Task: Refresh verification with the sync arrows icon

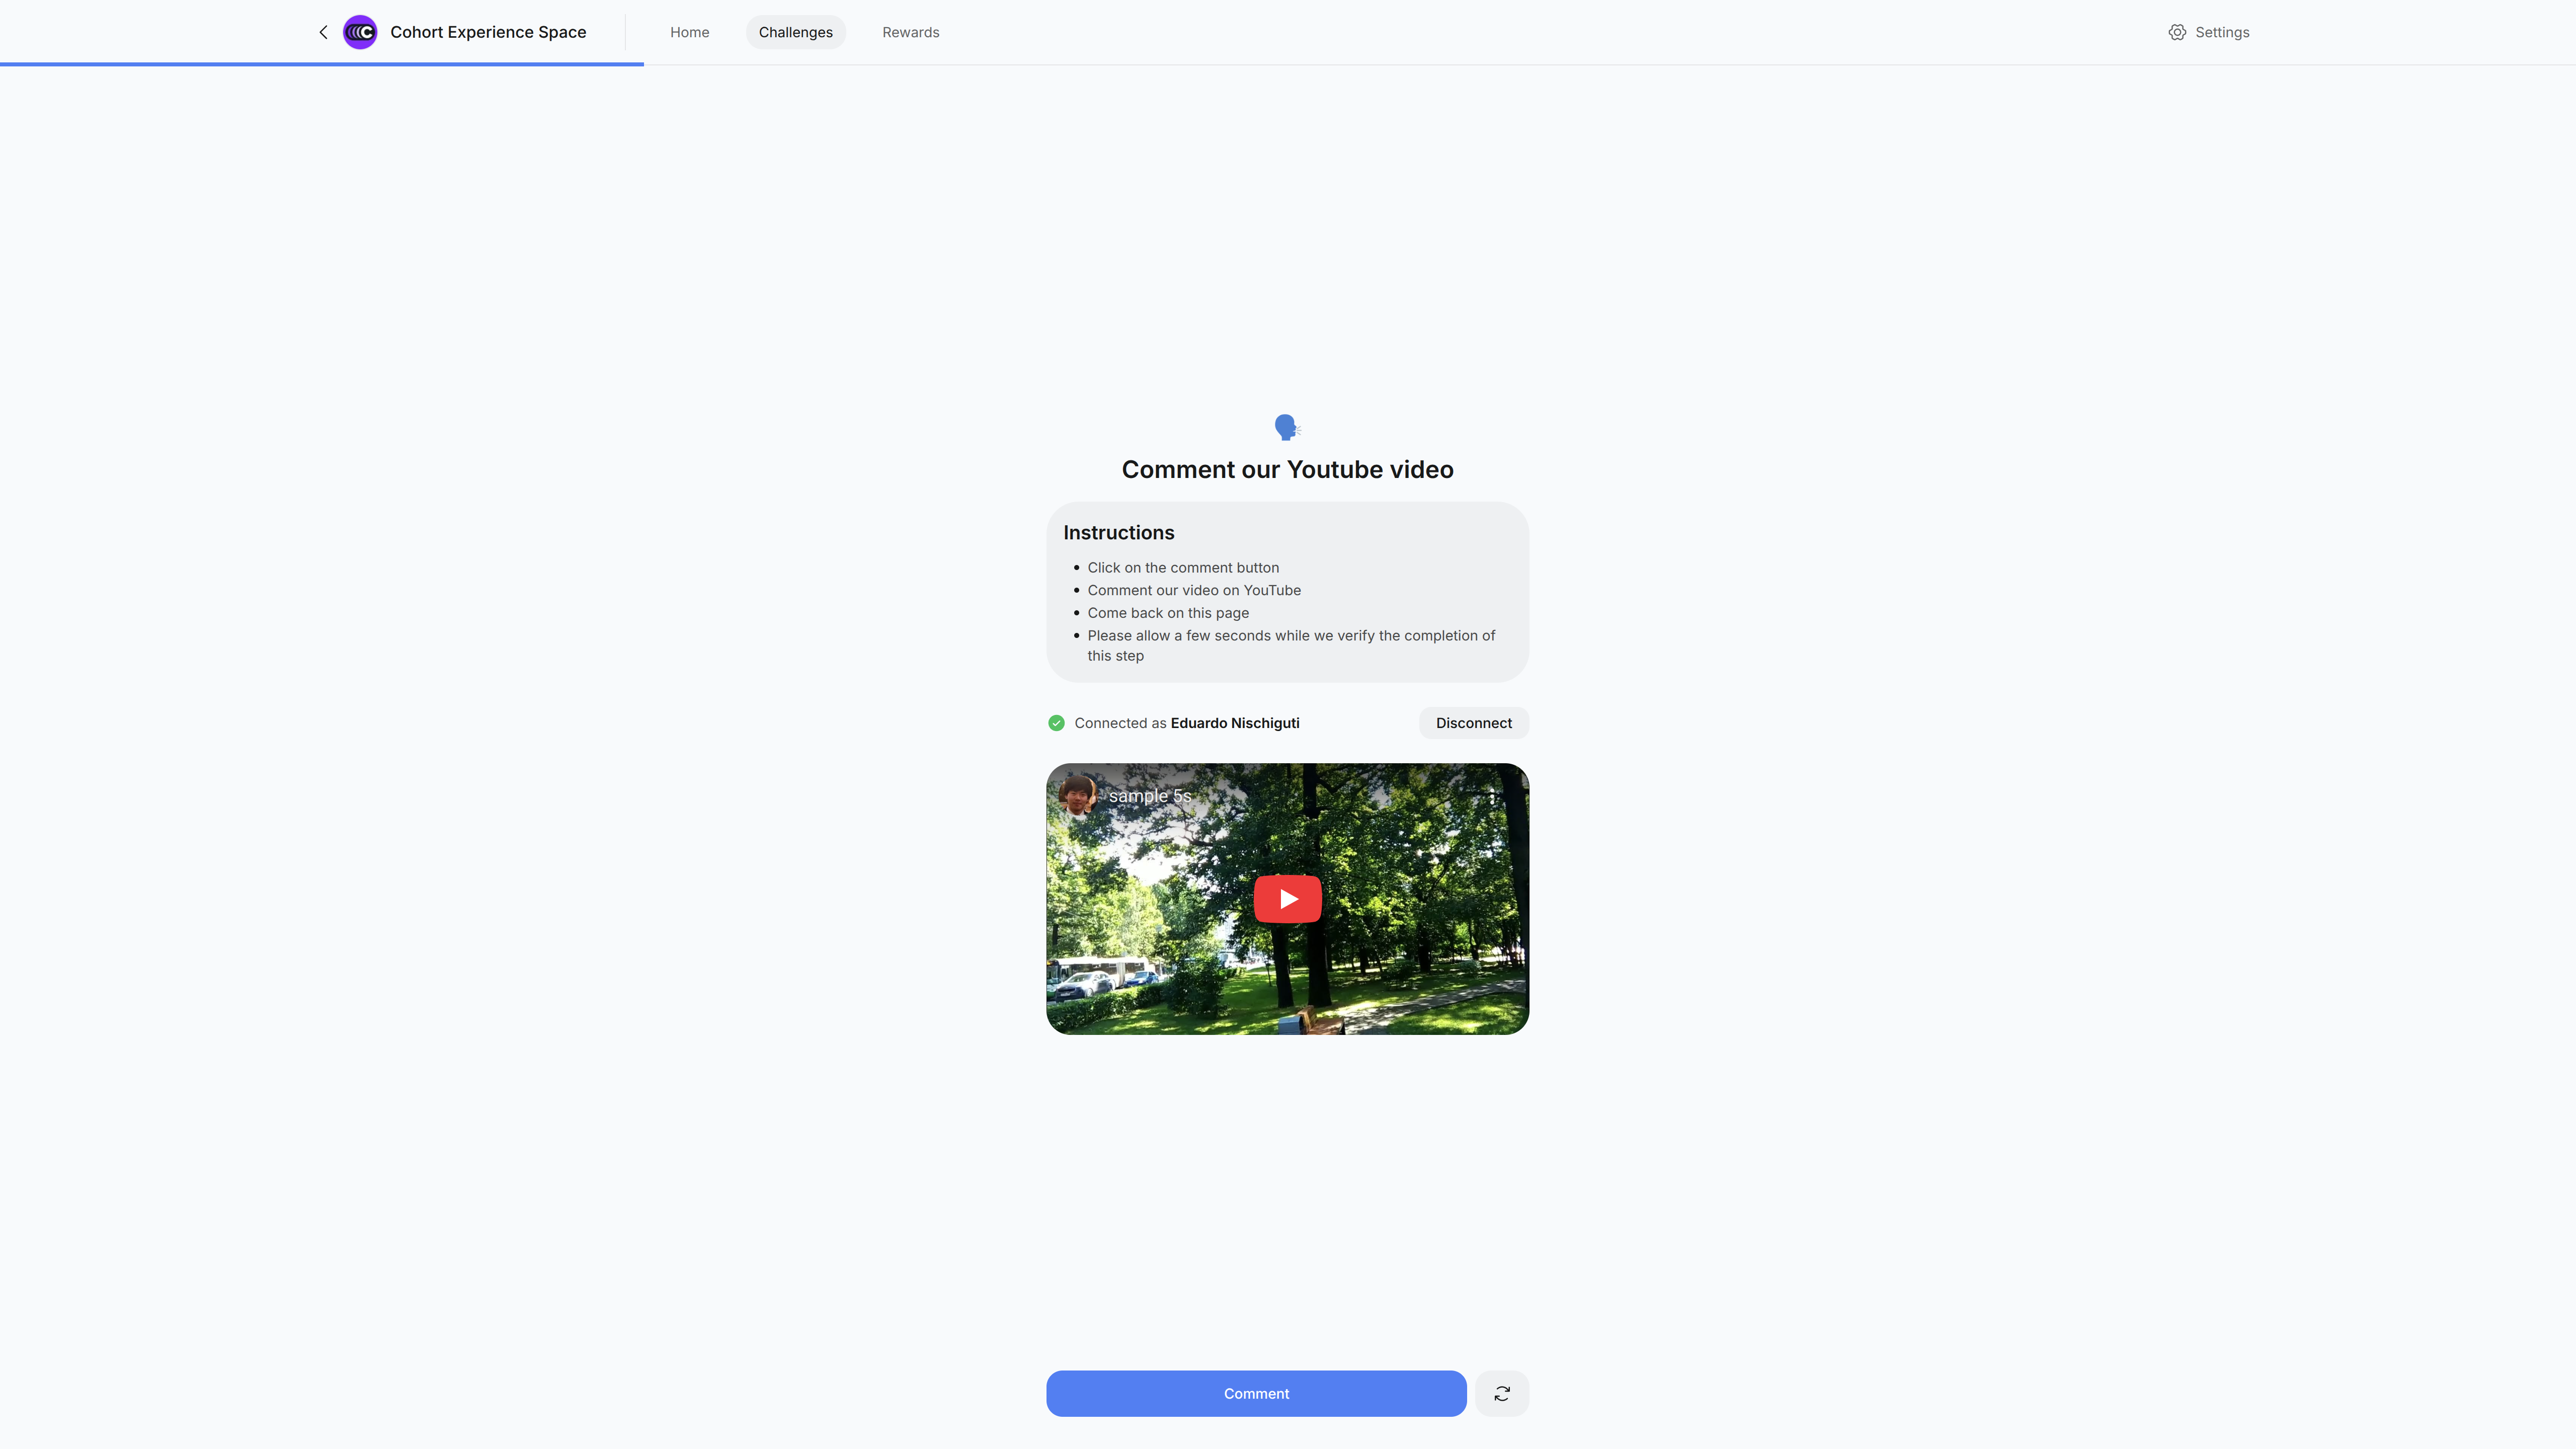Action: pos(1502,1393)
